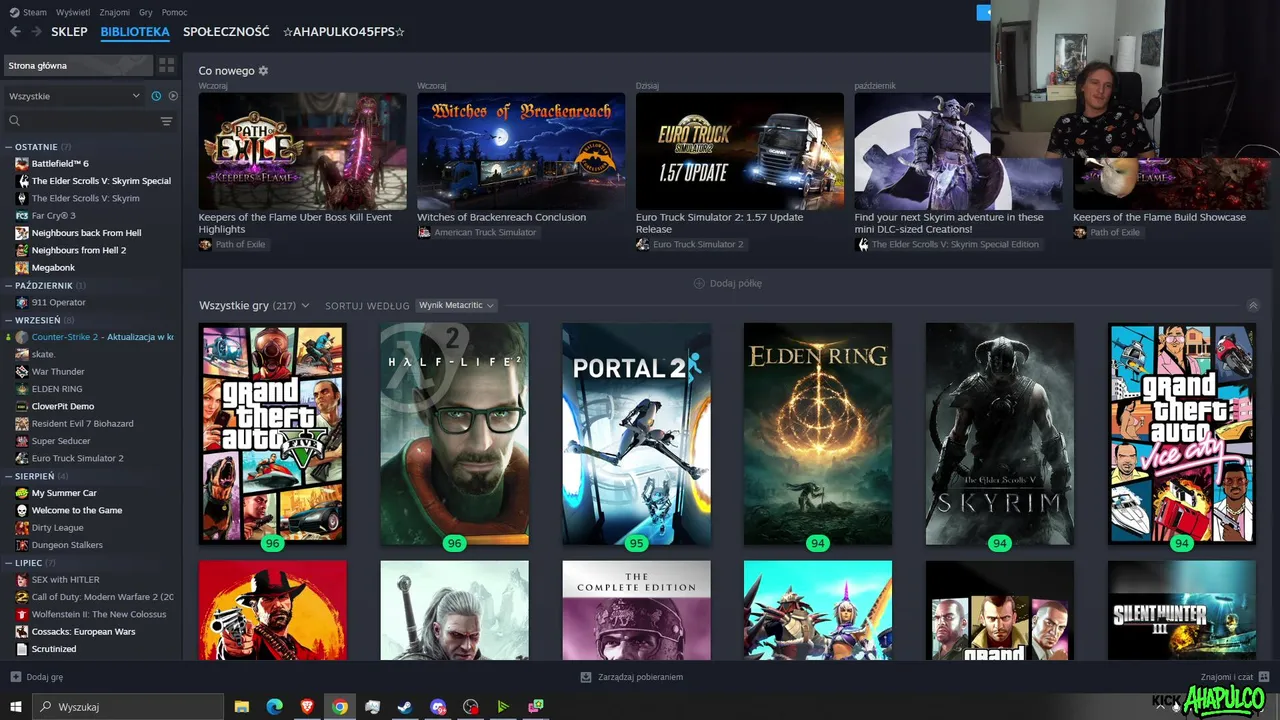Image resolution: width=1280 pixels, height=720 pixels.
Task: Open the Grand Theft Auto V cover
Action: tap(273, 434)
